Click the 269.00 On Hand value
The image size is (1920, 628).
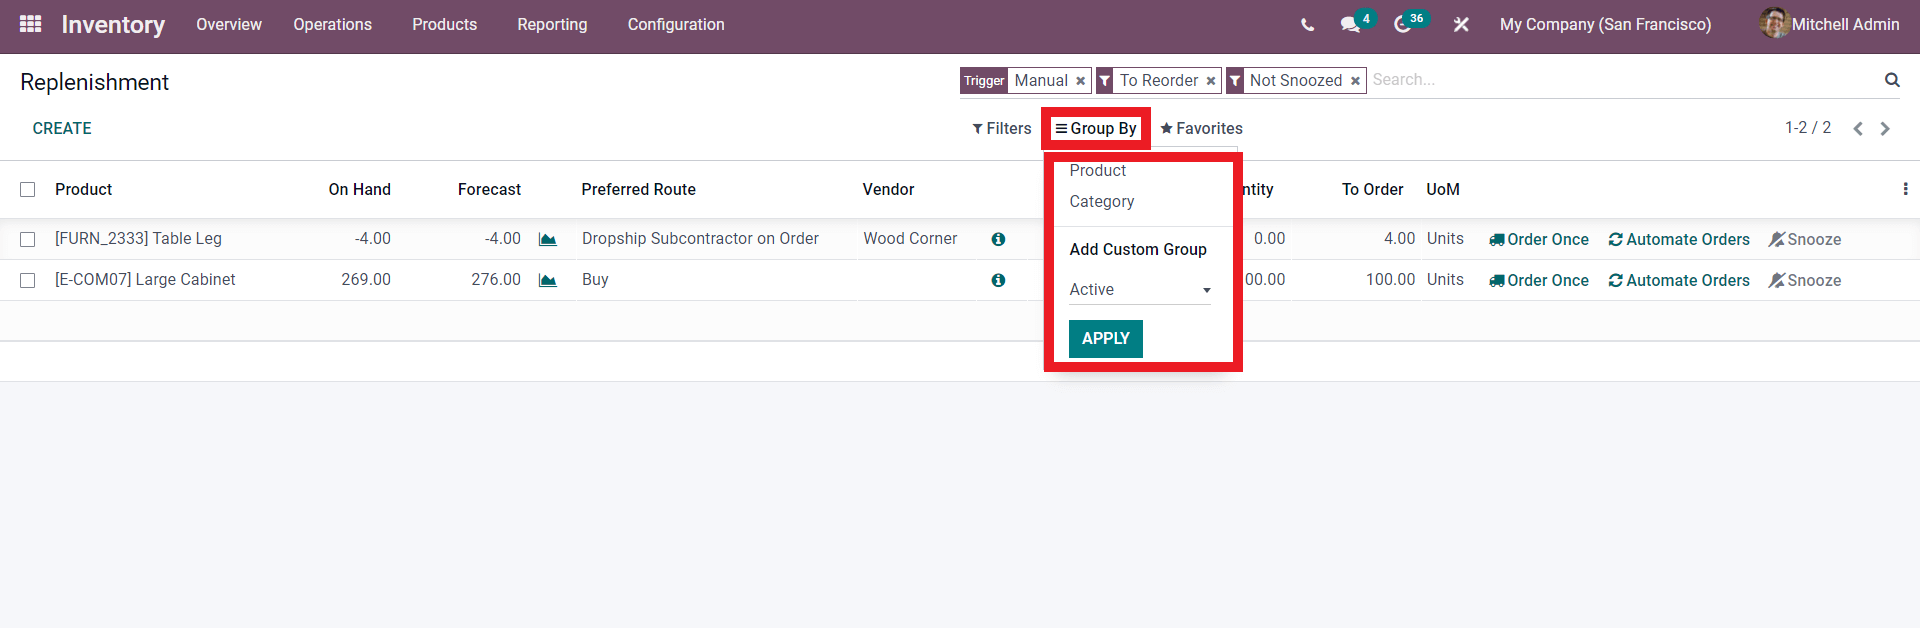coord(365,279)
